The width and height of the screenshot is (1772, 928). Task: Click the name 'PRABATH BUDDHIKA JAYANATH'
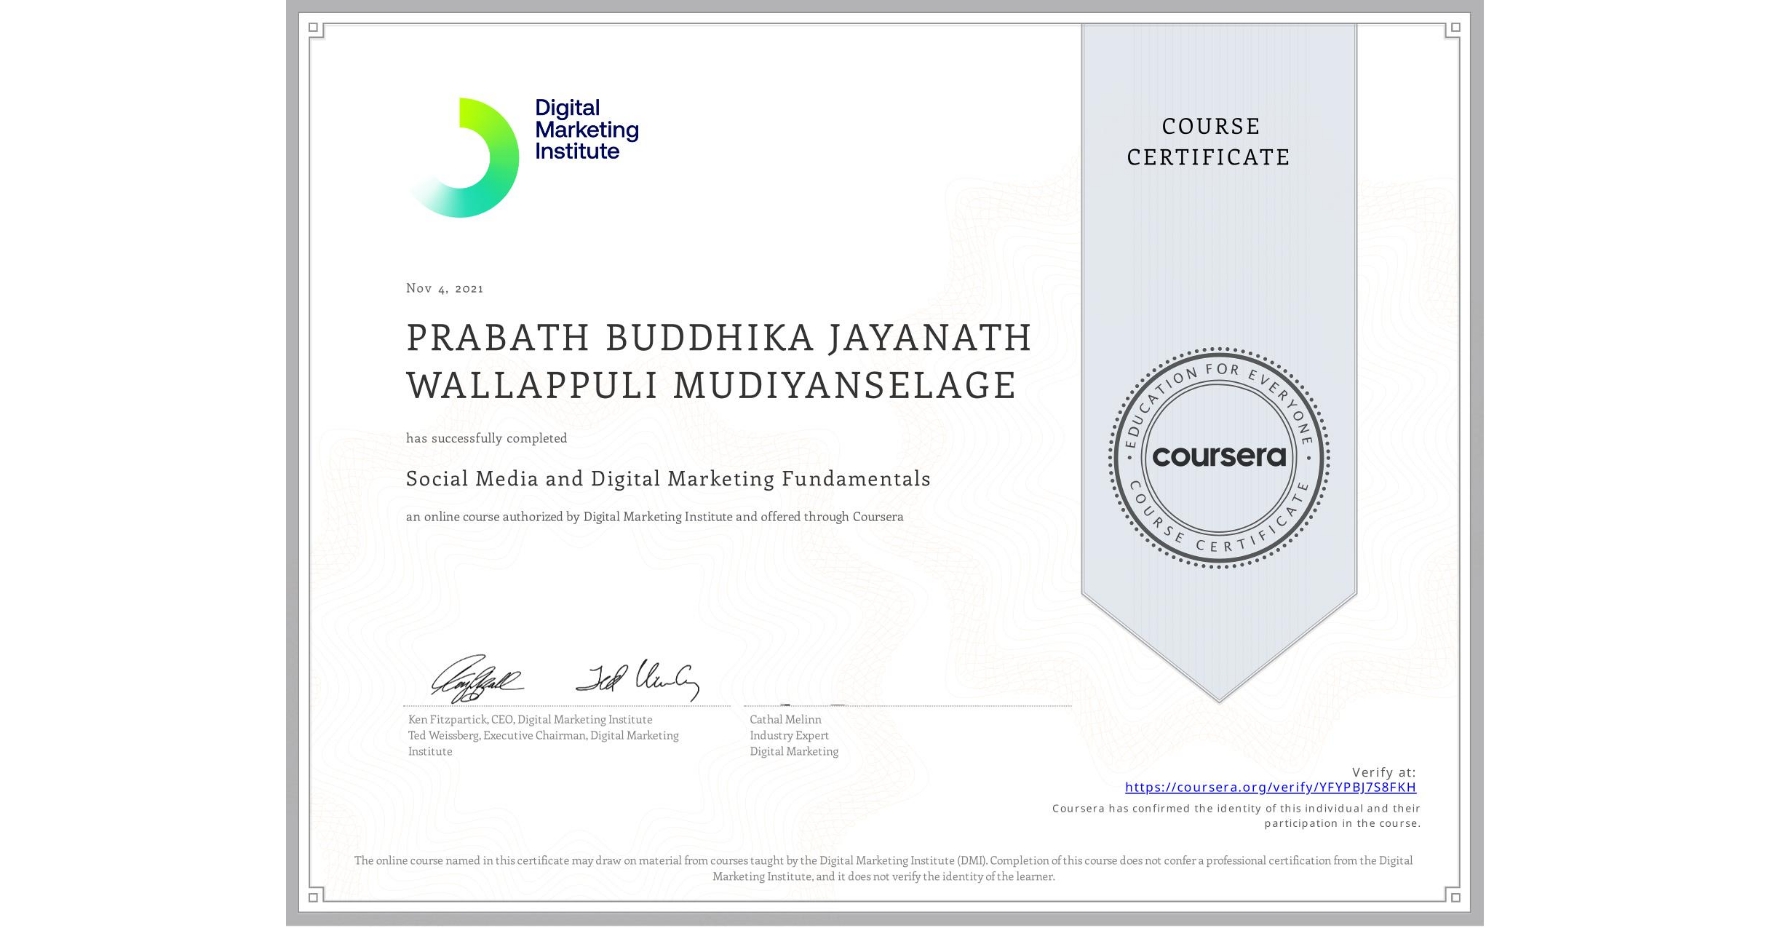click(x=719, y=338)
